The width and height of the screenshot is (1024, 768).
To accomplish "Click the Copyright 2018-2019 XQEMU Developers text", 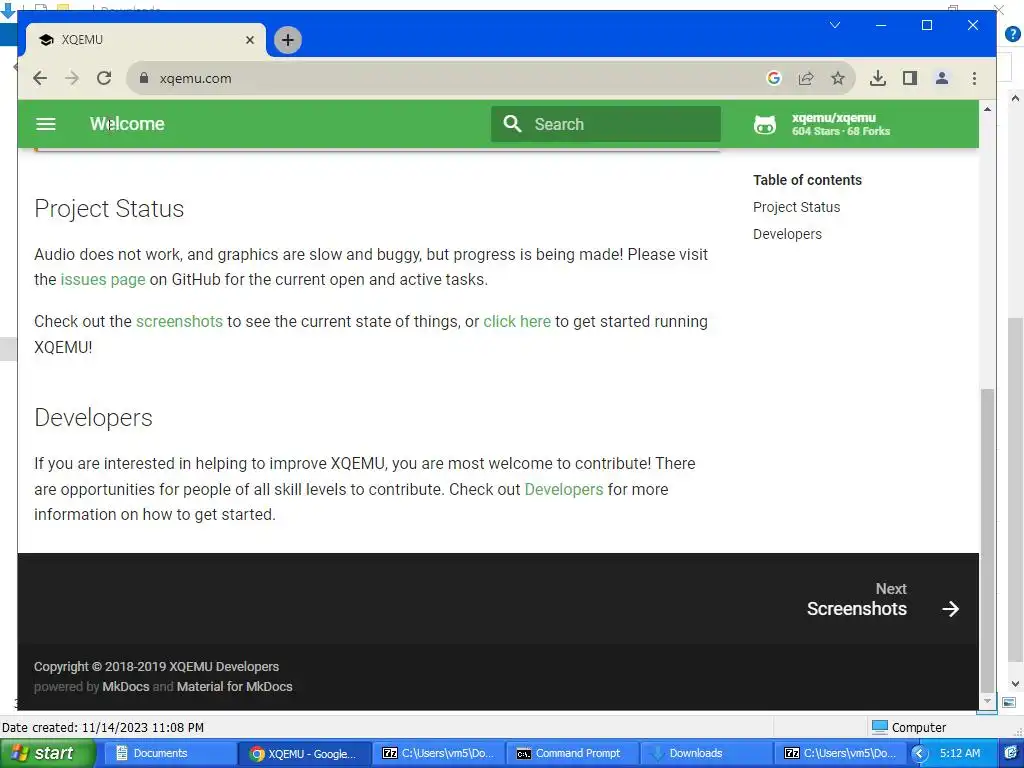I will pyautogui.click(x=157, y=666).
